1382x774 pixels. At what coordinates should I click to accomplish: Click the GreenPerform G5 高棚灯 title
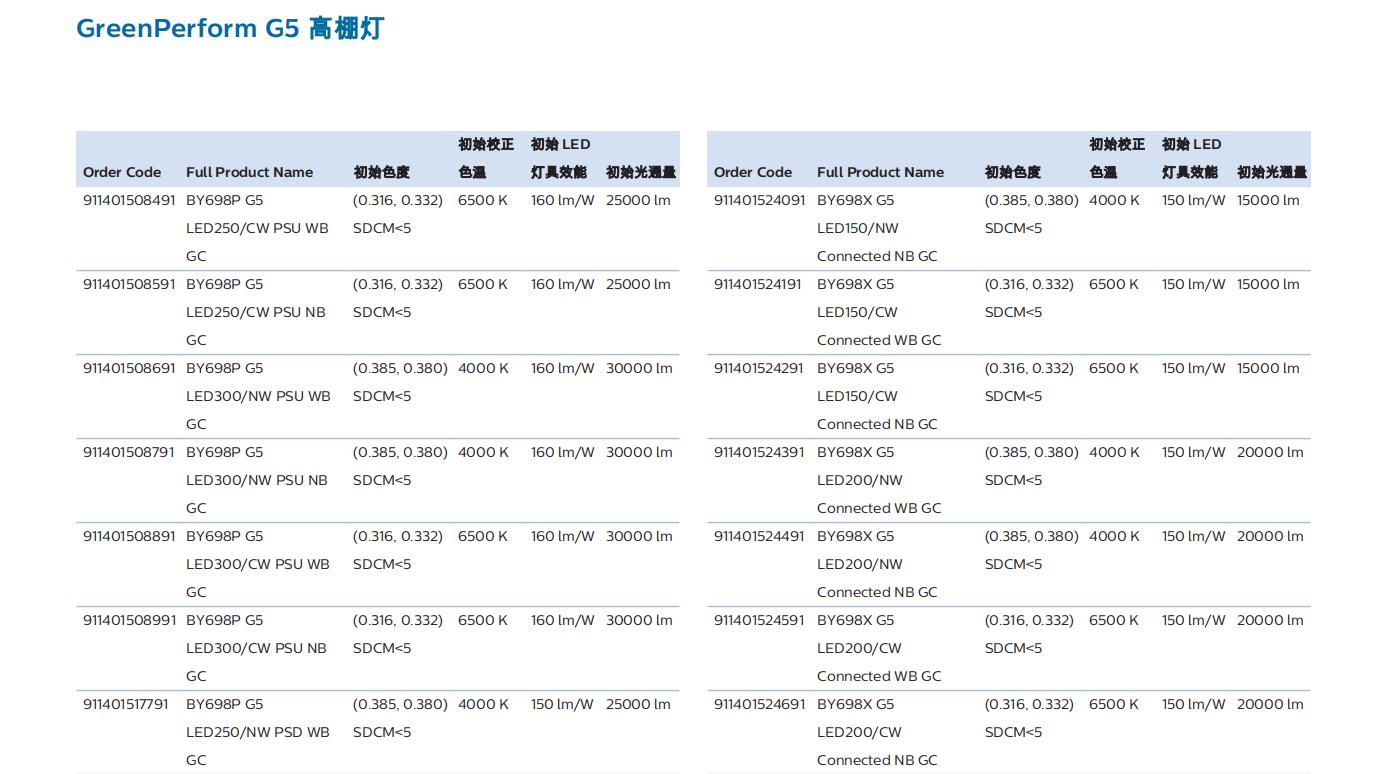click(230, 28)
